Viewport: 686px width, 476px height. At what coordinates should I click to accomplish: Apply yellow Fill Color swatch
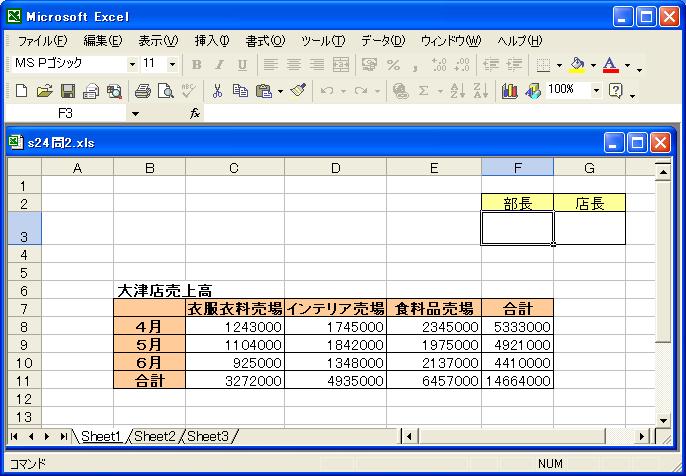click(x=578, y=65)
